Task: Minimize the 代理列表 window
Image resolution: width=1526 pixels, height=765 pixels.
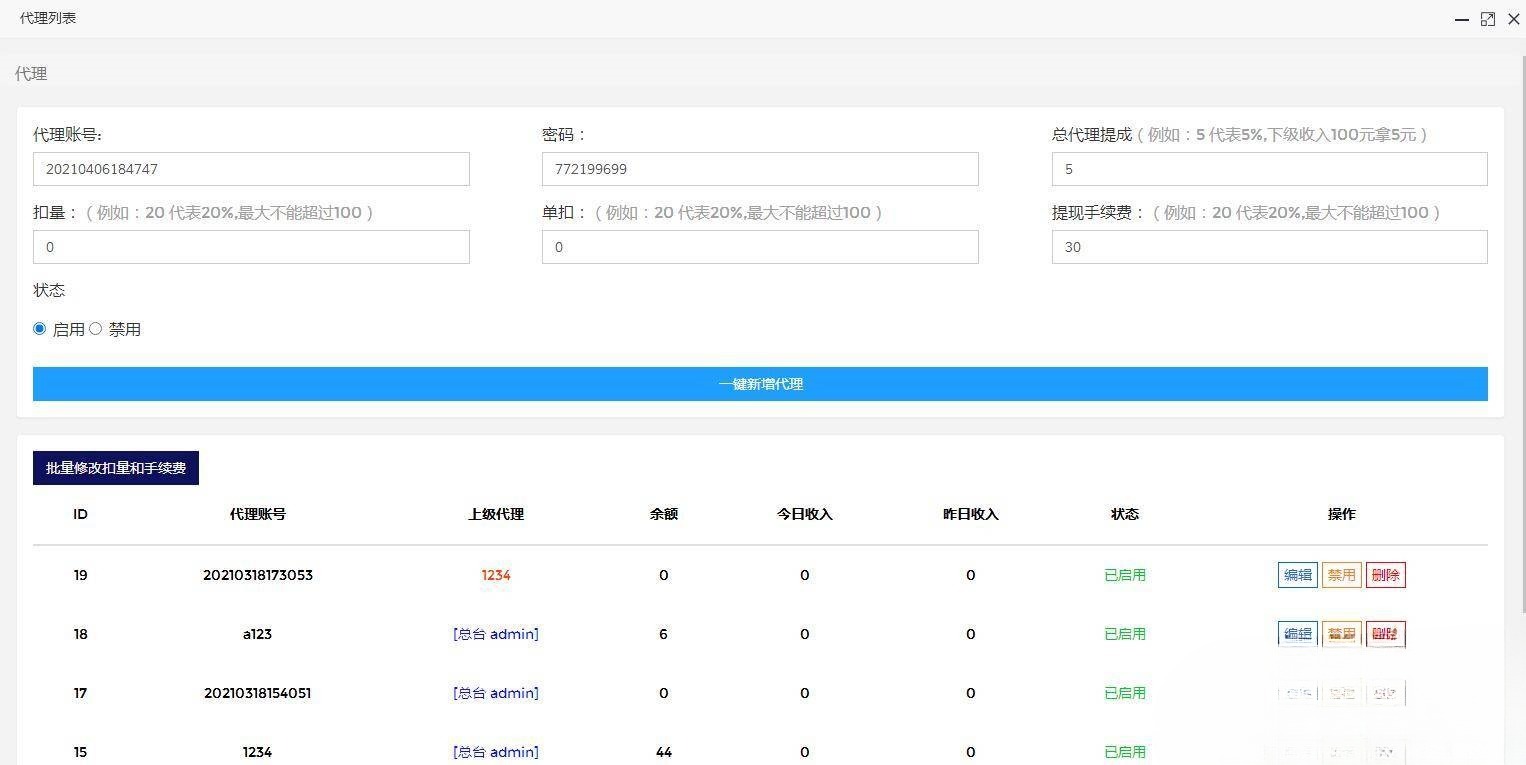Action: coord(1461,18)
